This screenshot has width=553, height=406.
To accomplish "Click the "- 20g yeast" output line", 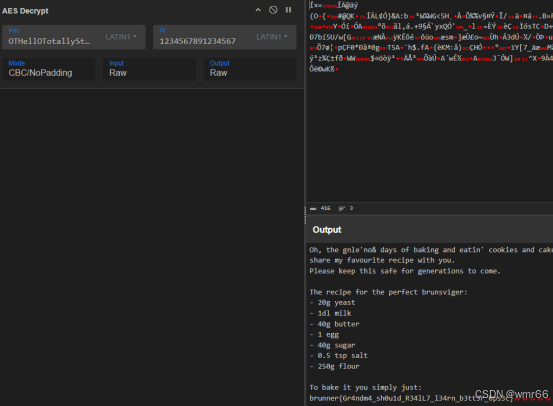I will point(332,303).
